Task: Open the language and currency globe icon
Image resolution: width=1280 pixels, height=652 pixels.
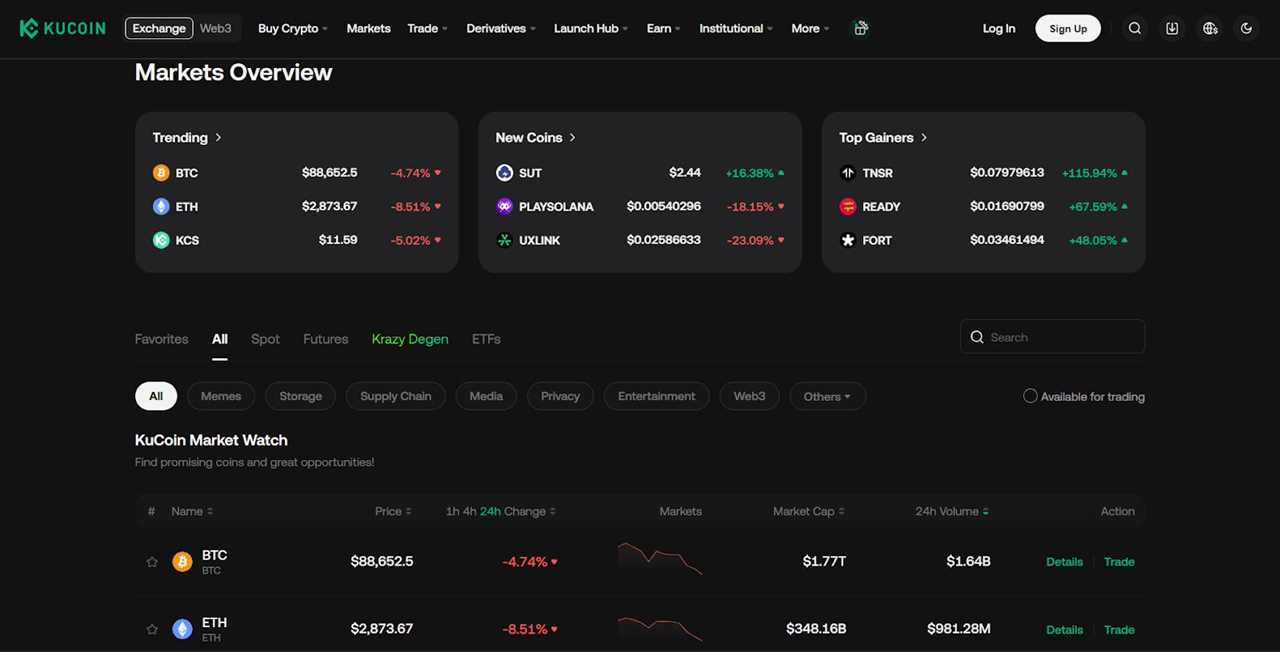Action: pyautogui.click(x=1210, y=28)
